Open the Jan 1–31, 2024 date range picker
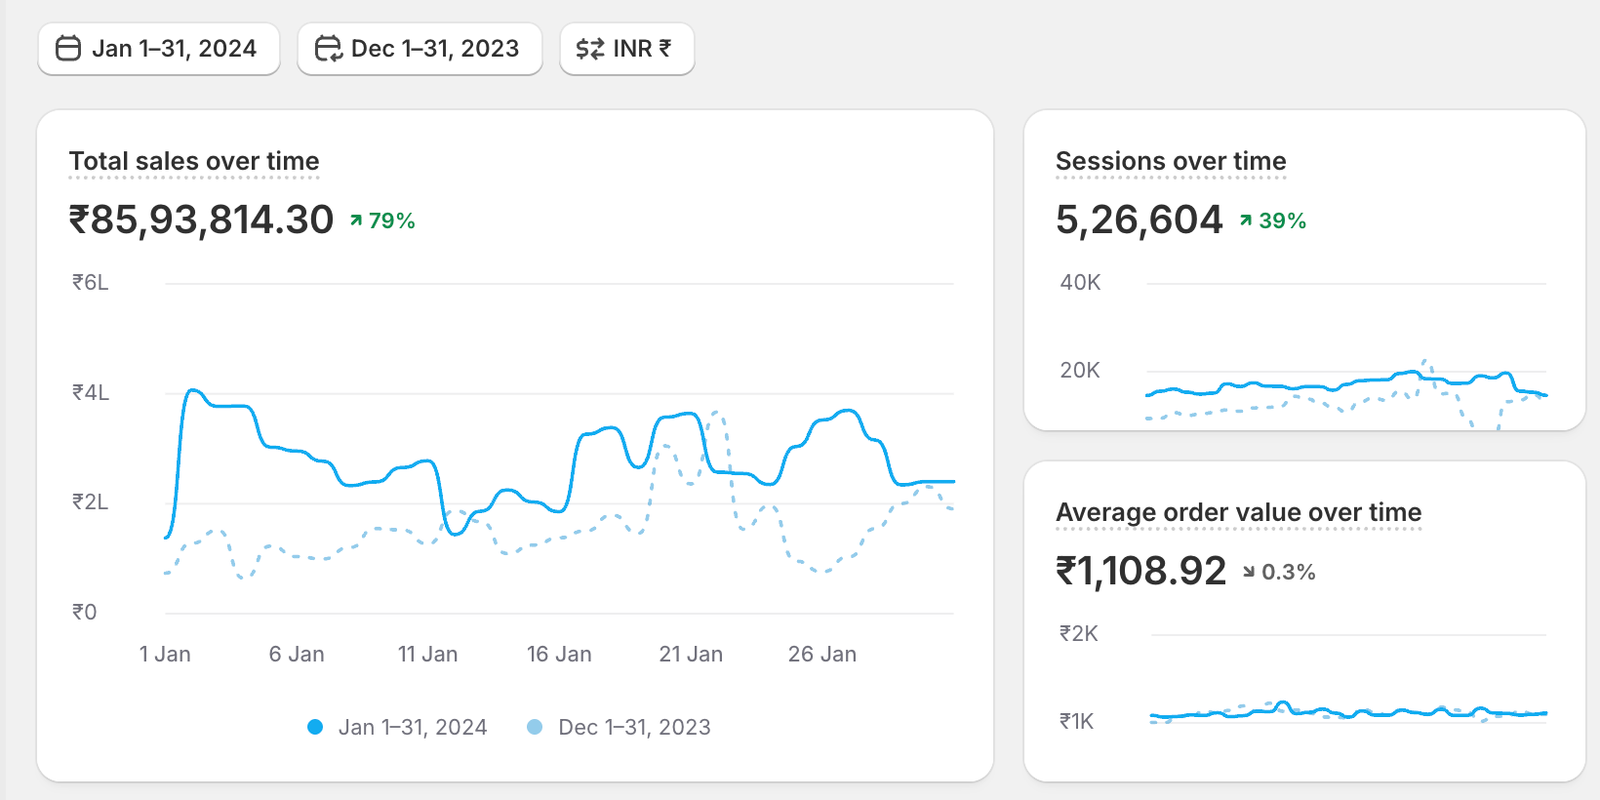Viewport: 1600px width, 800px height. coord(159,48)
